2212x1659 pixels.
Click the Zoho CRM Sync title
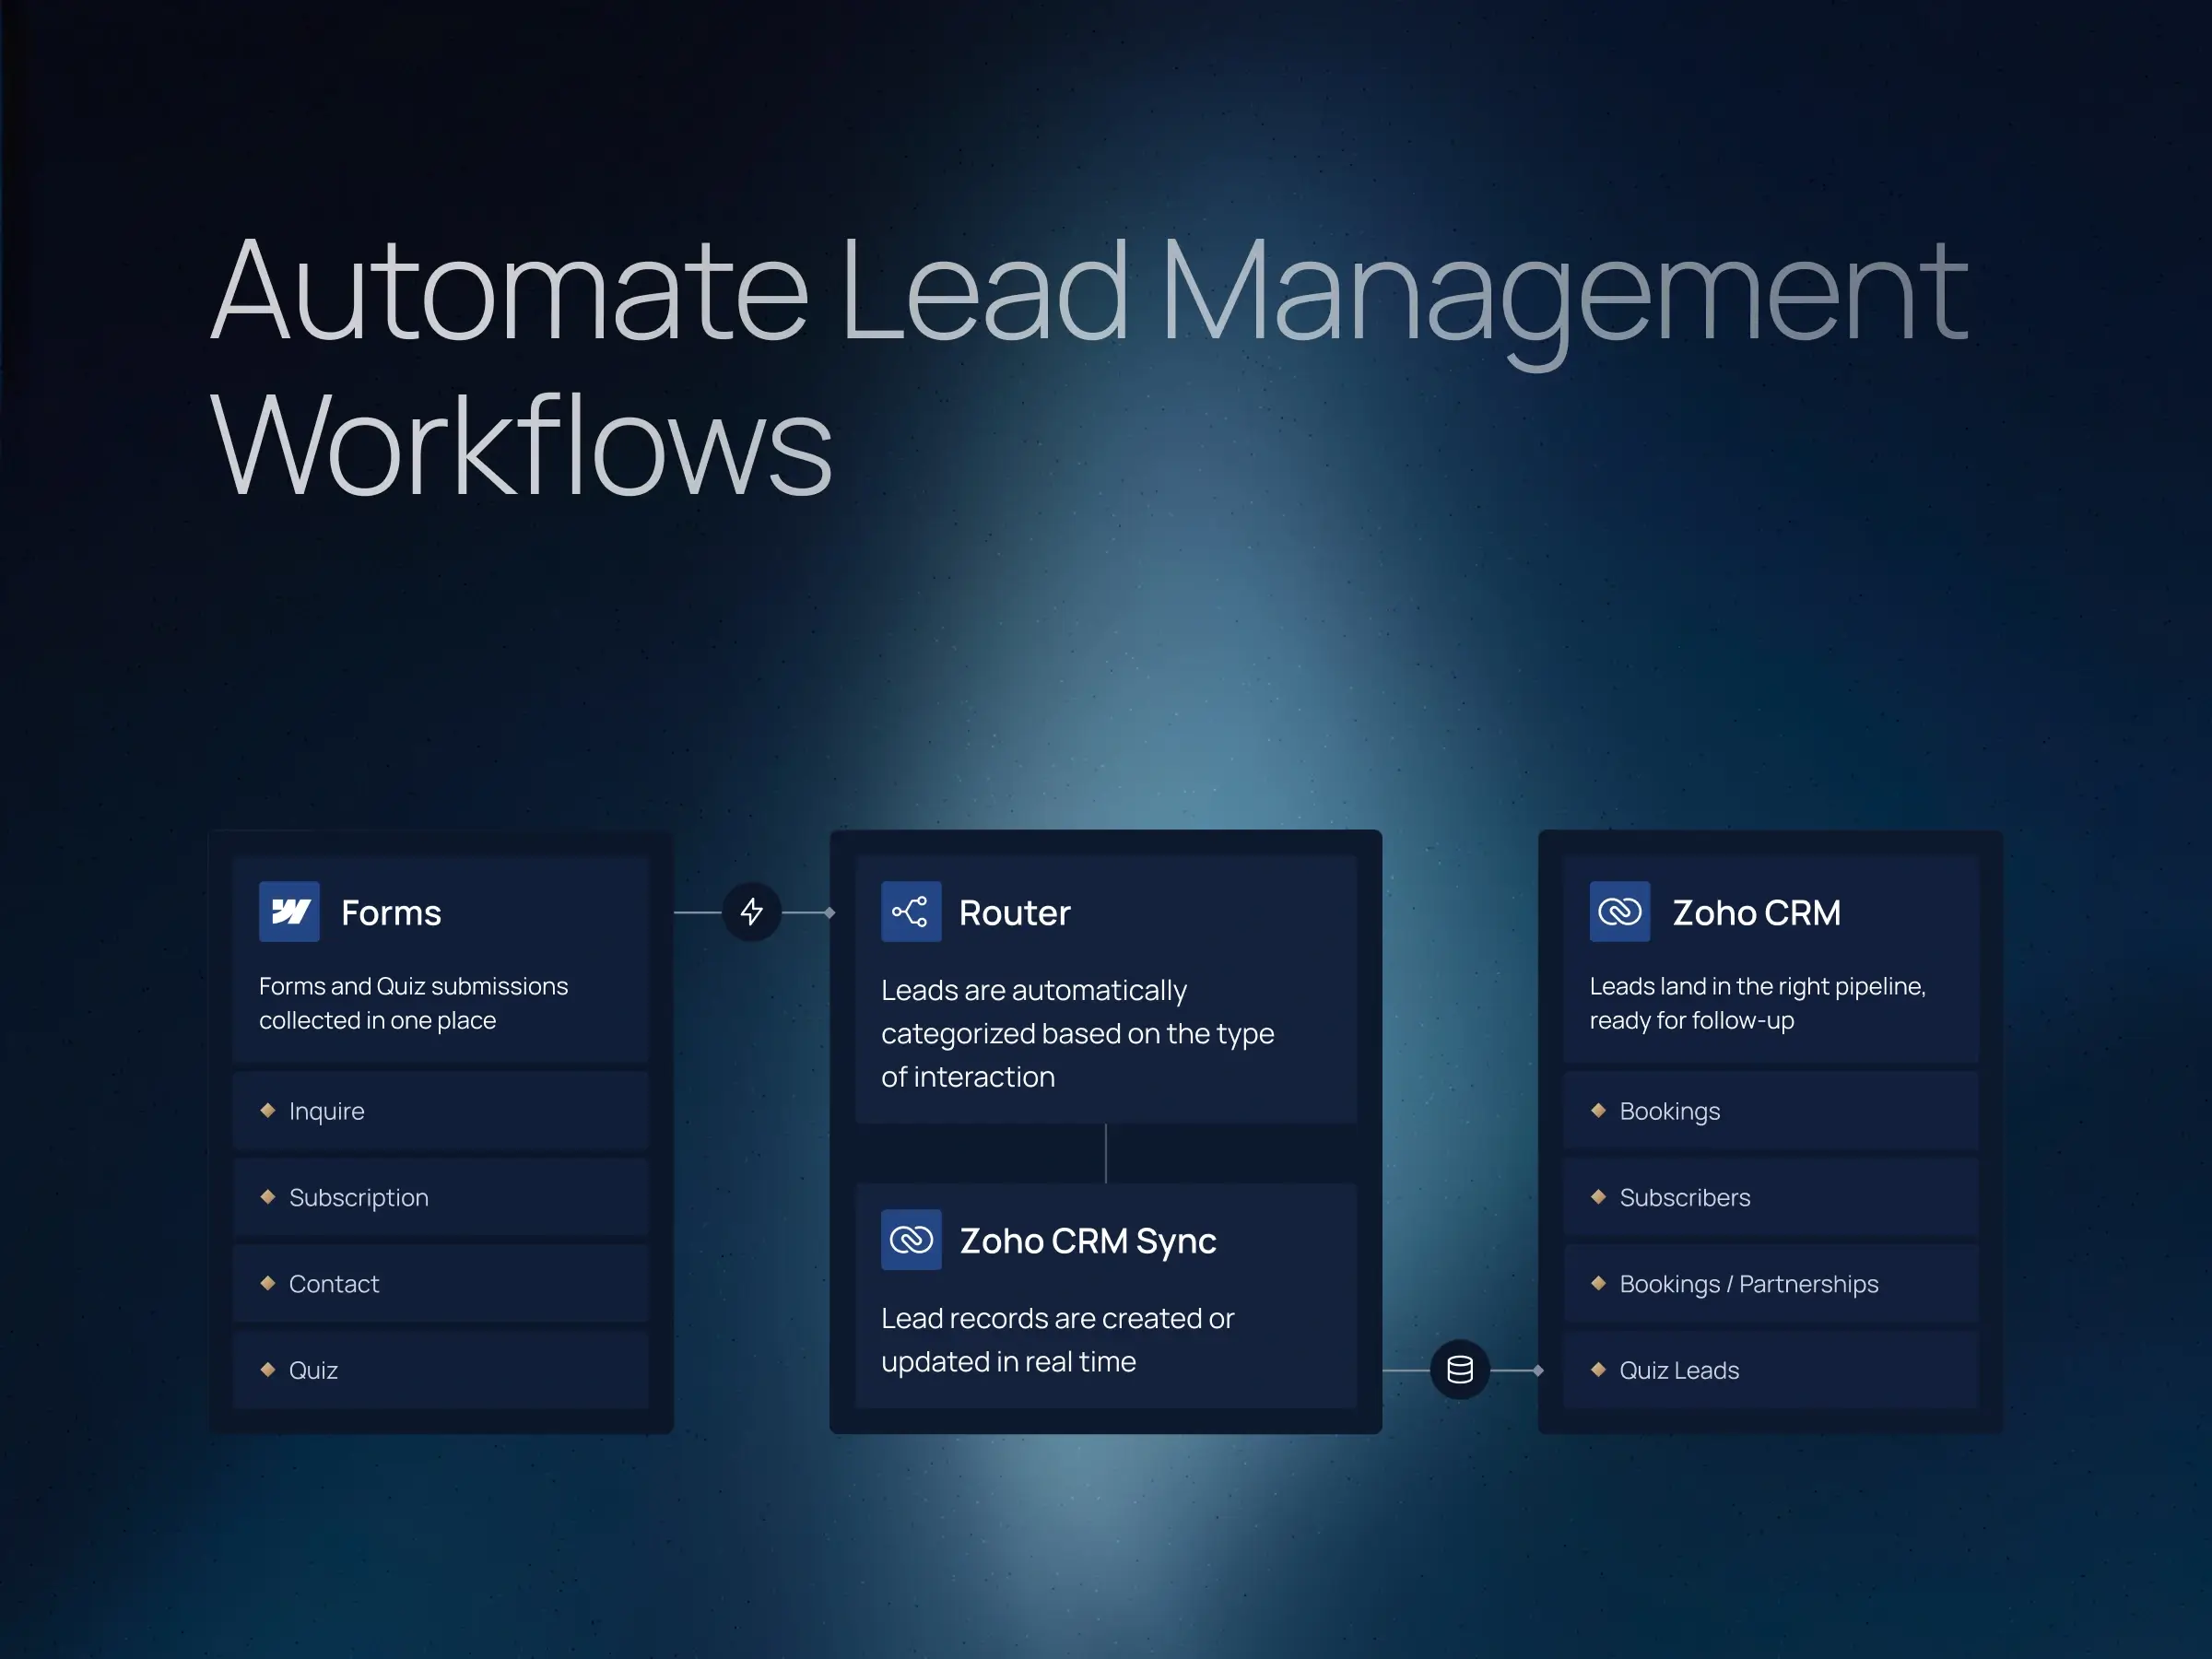click(1088, 1241)
